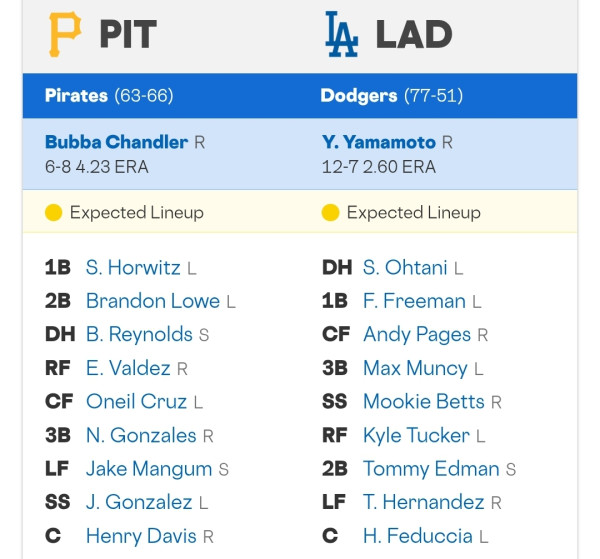Open S. Ohtani player page
Viewport: 600px width, 559px height.
coord(405,267)
